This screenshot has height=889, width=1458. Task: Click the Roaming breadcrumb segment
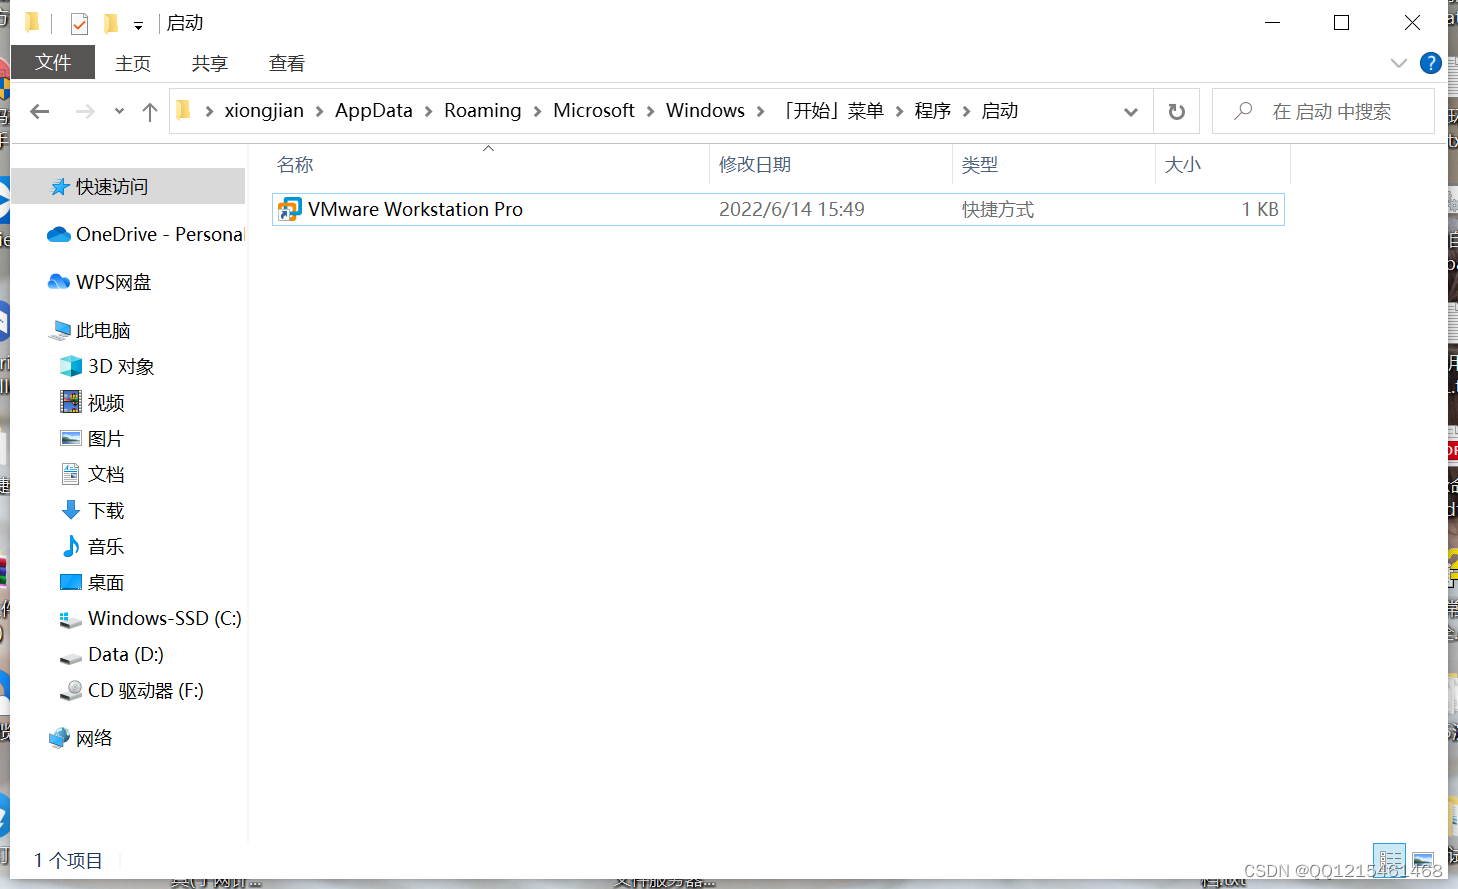tap(483, 110)
